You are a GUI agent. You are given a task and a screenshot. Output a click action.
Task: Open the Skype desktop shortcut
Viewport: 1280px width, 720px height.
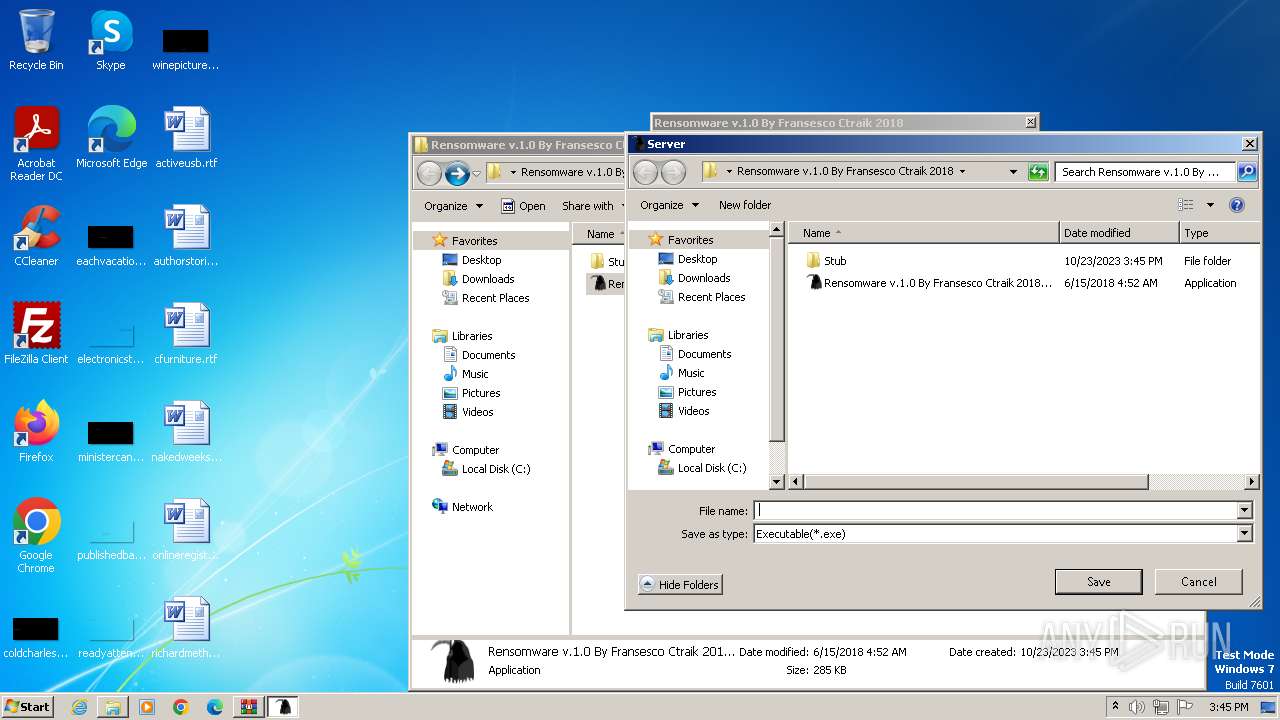[x=110, y=40]
